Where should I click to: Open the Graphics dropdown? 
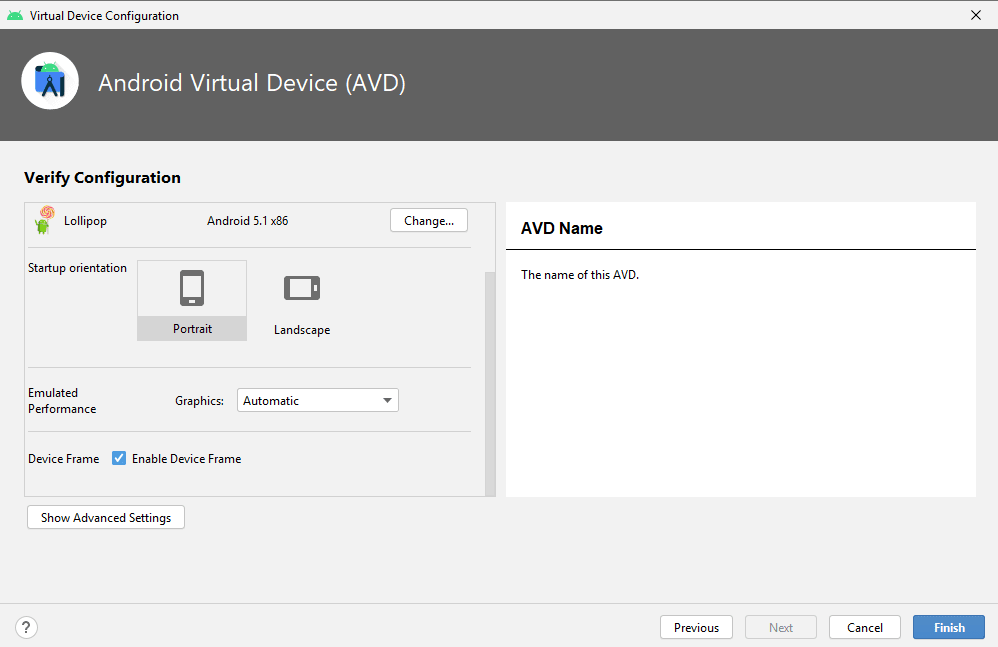coord(318,400)
